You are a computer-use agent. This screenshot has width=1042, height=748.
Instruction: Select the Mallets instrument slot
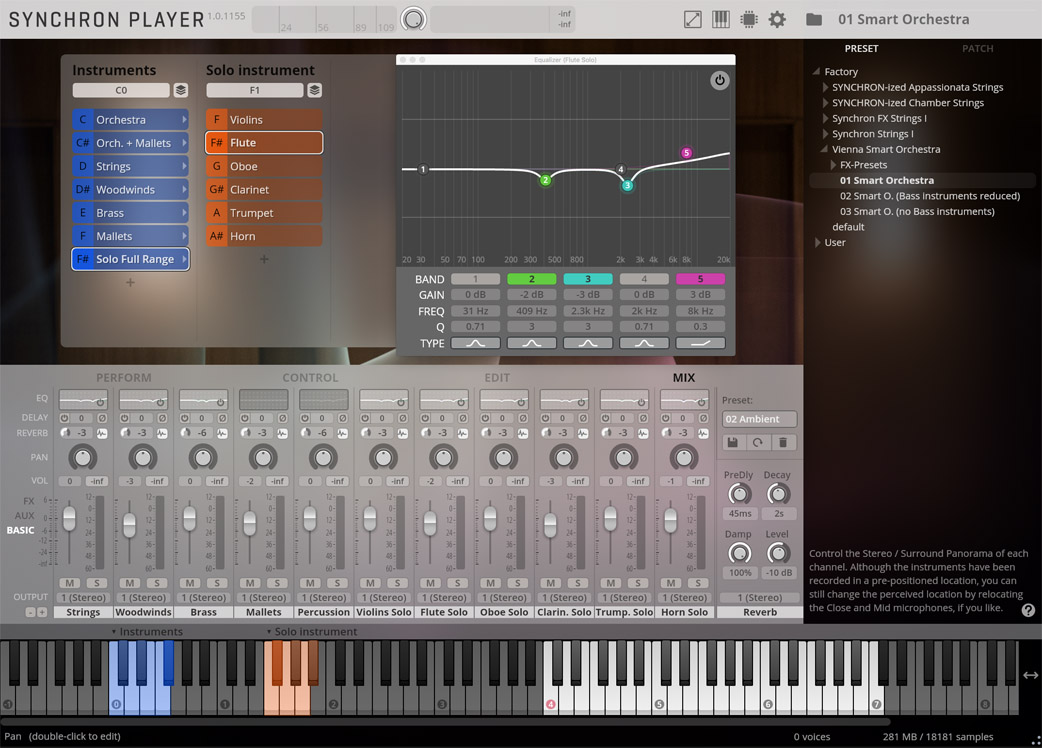pyautogui.click(x=130, y=236)
